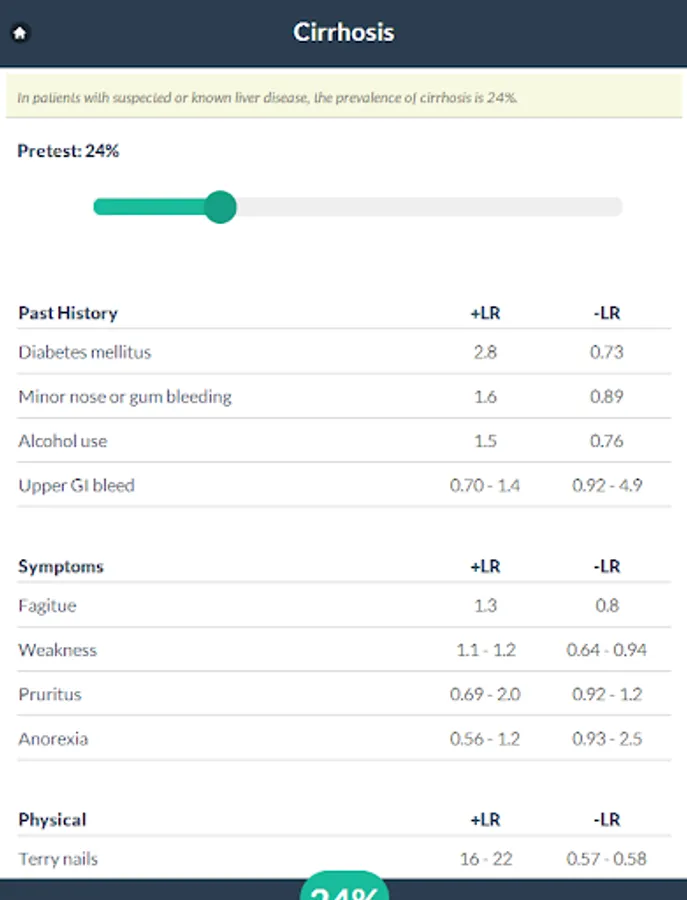Click Weakness +LR range 1.1 - 1.2
The height and width of the screenshot is (900, 687).
pos(485,650)
